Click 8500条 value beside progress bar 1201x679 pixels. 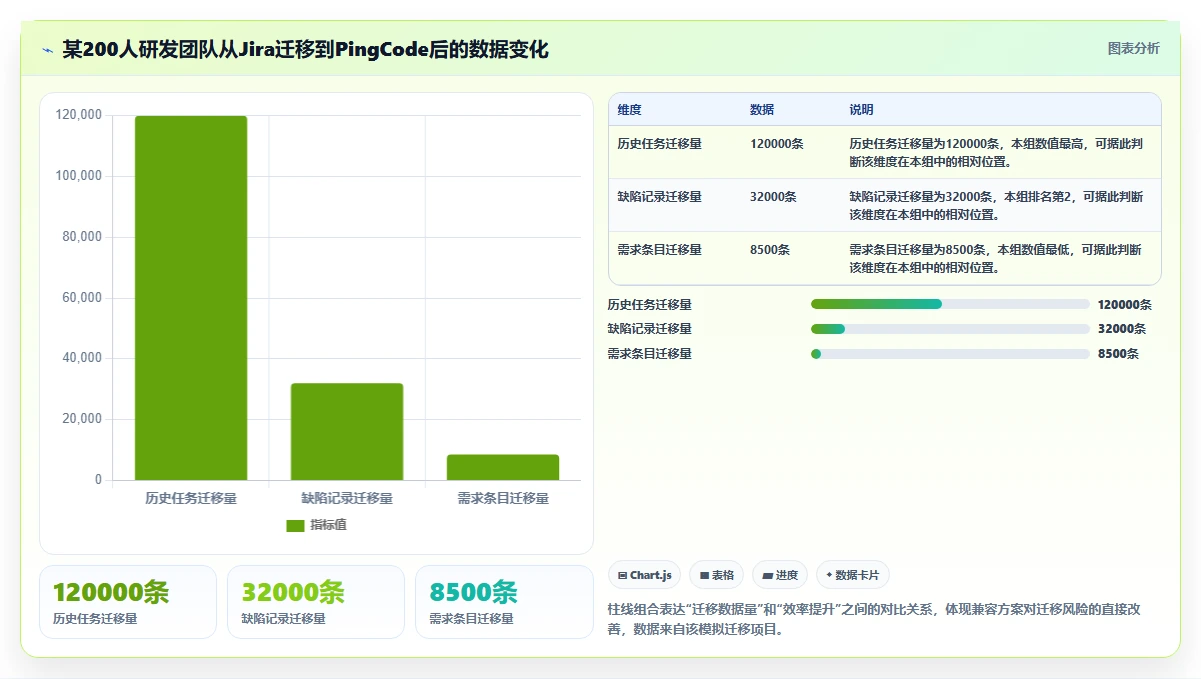pos(1118,354)
